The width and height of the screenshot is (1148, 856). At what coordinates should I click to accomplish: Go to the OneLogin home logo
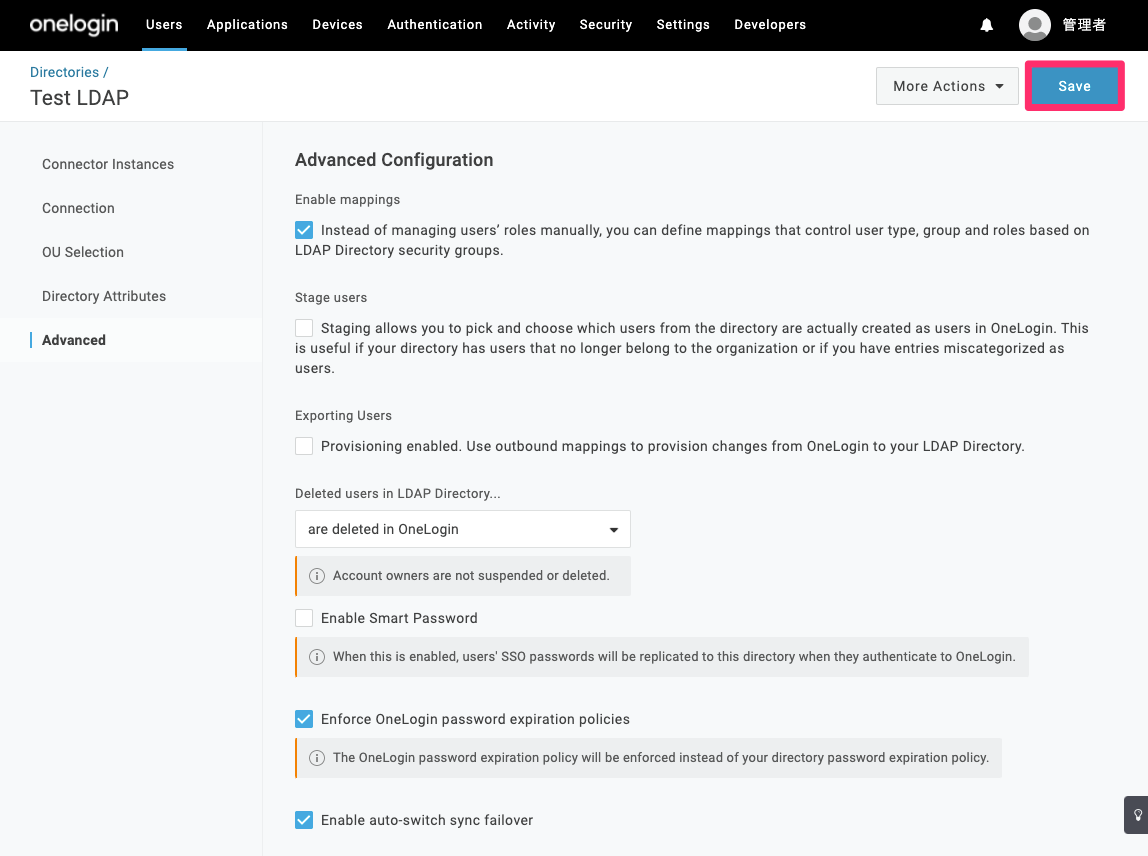[74, 25]
